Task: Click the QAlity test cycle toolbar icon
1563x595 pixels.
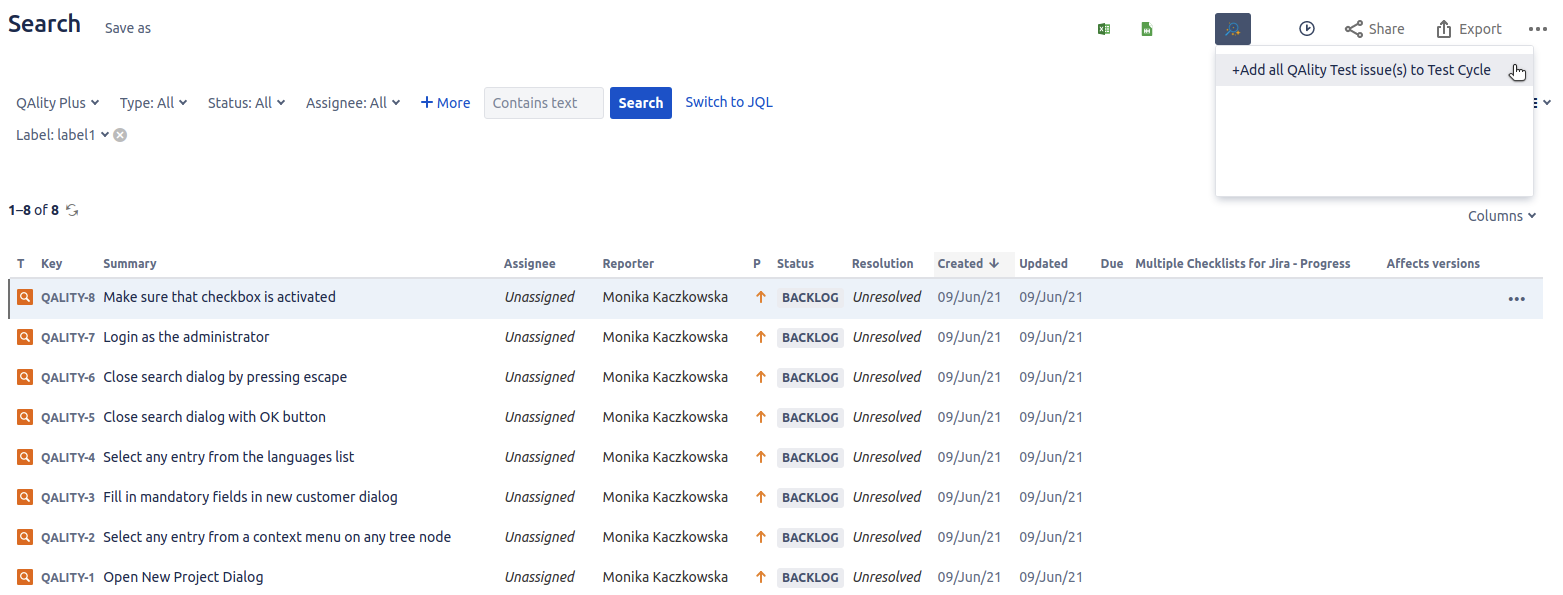Action: click(x=1233, y=29)
